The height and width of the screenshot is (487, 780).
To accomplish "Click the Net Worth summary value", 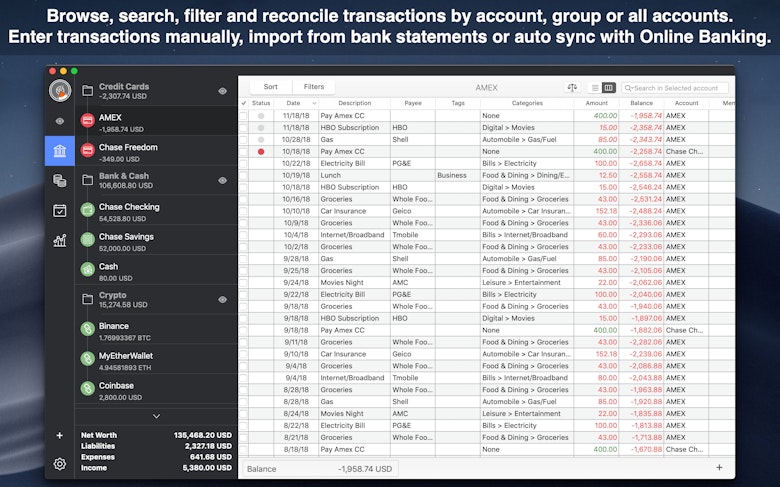I will tap(202, 435).
